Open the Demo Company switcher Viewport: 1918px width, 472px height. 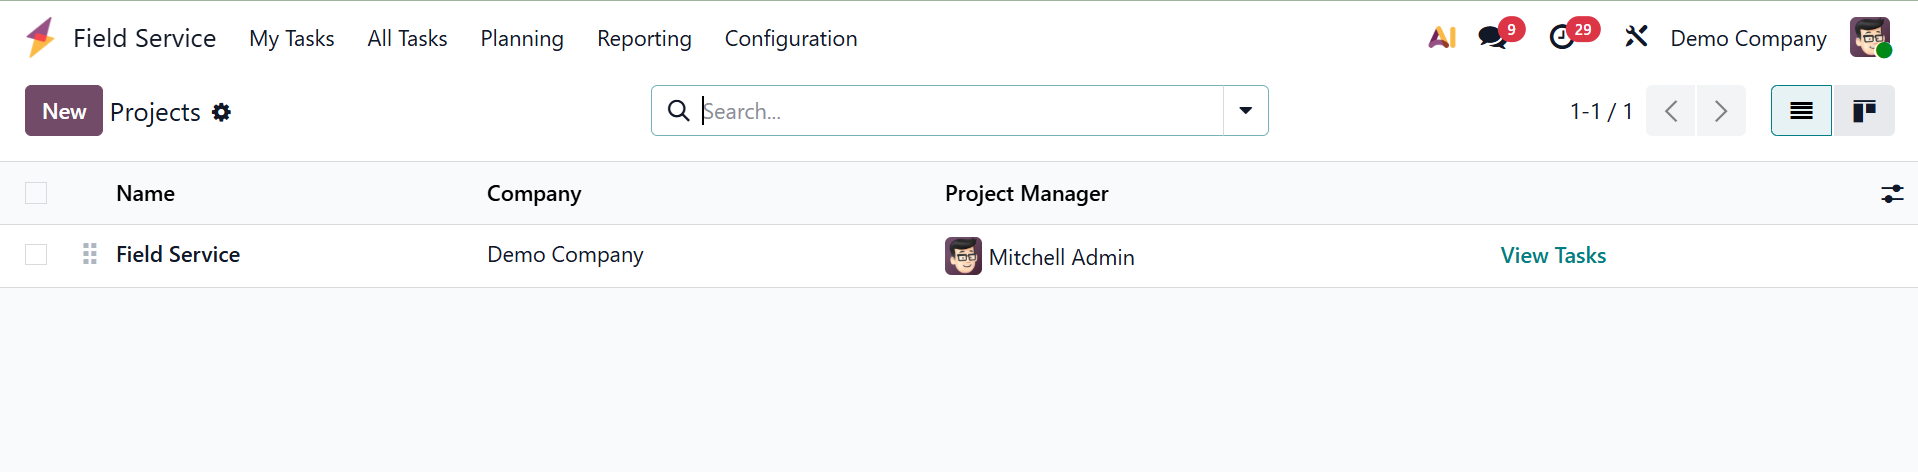pos(1748,38)
